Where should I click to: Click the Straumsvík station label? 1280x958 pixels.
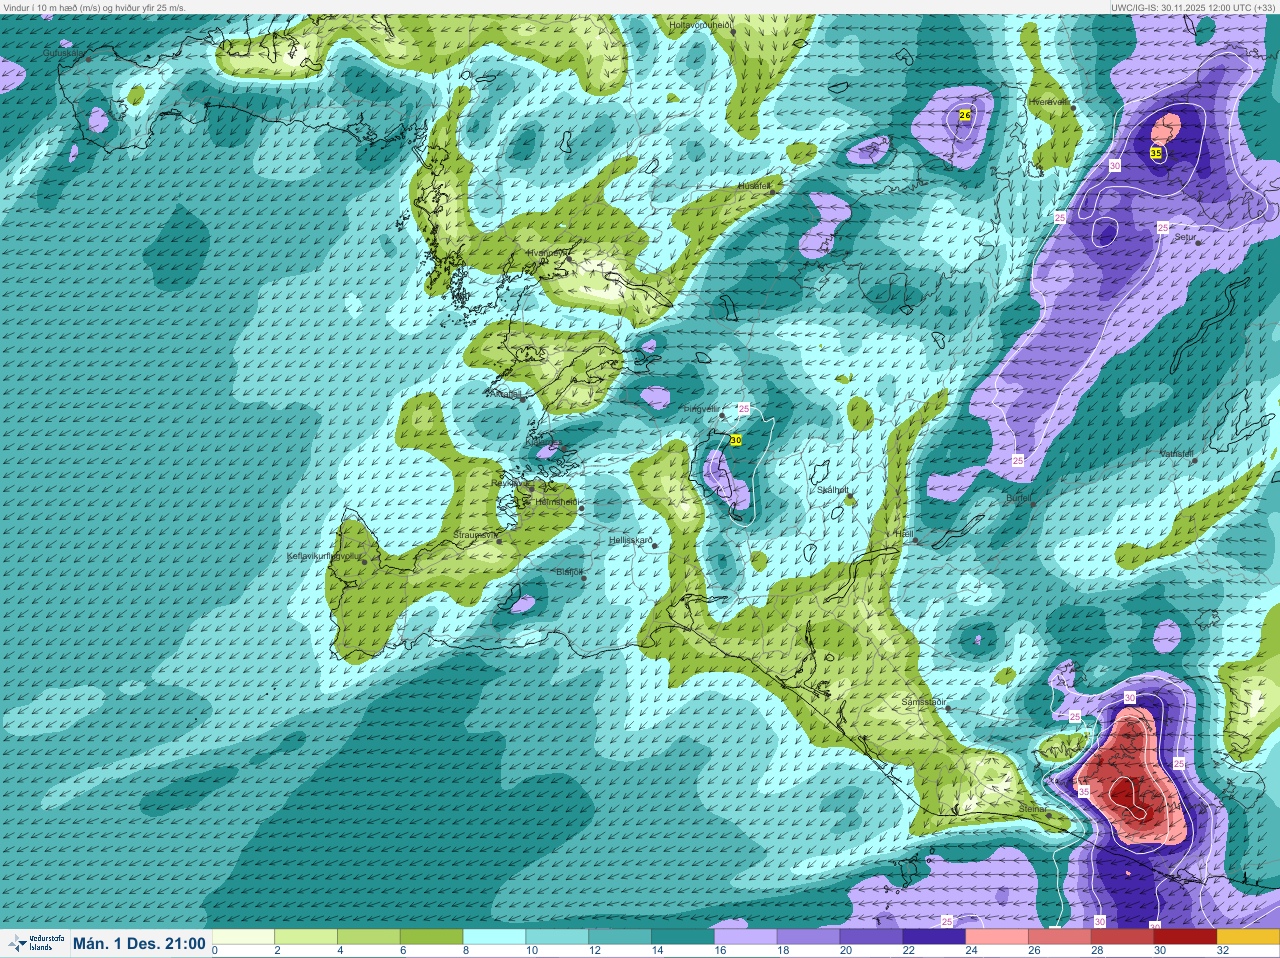(475, 535)
